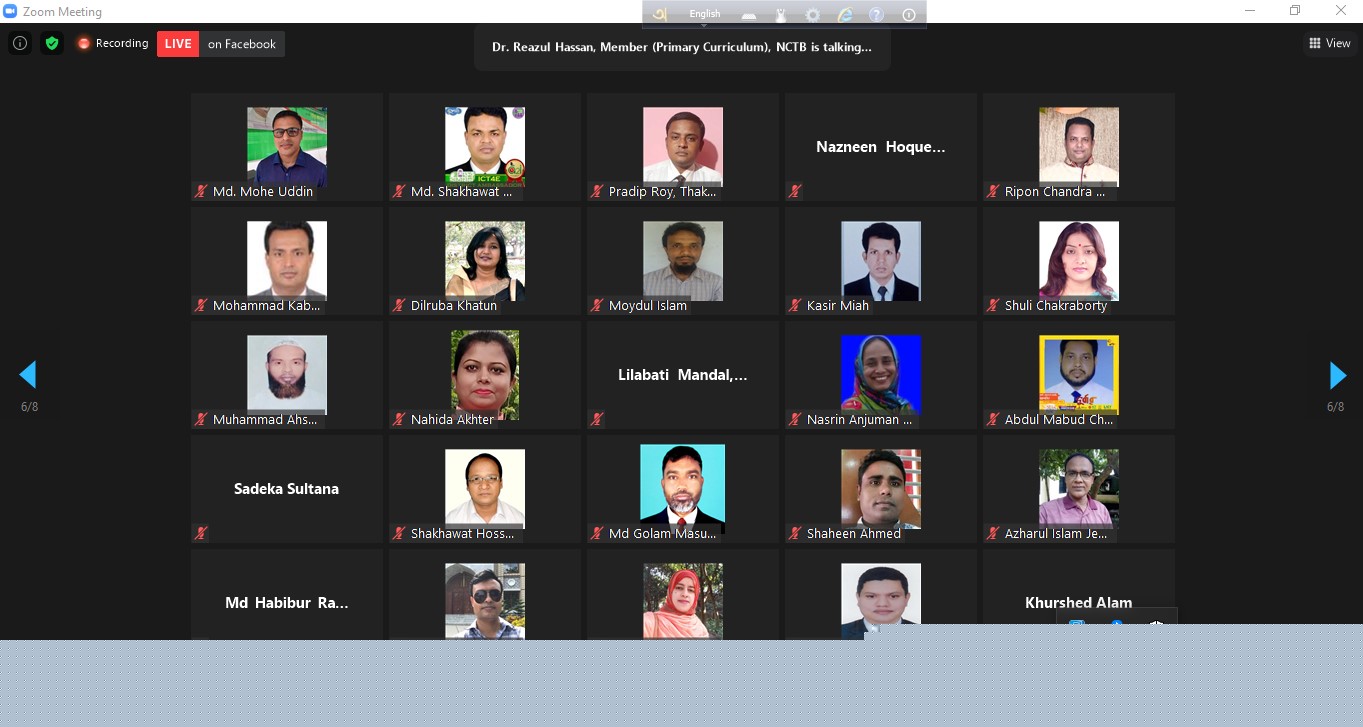
Task: Open the View layout options
Action: click(1330, 43)
